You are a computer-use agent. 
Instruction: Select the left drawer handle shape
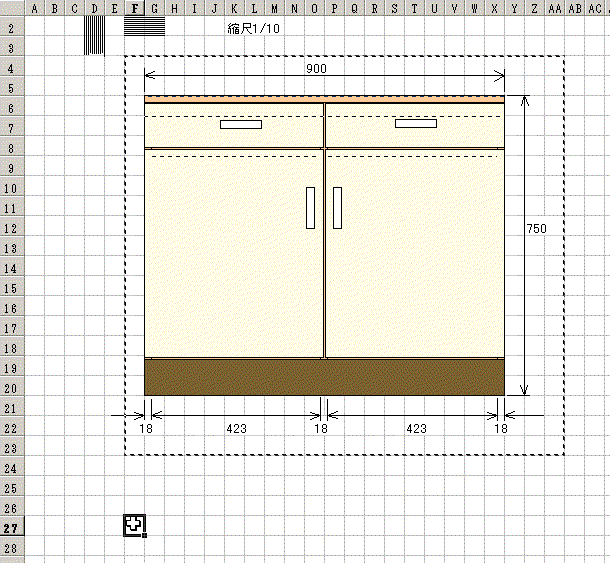[x=241, y=125]
